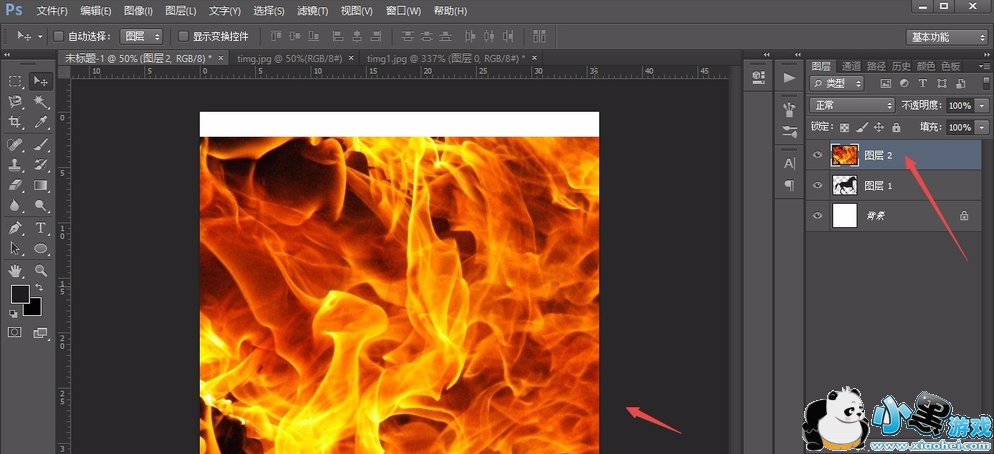Open the Character panel icon
The image size is (994, 454).
tap(789, 162)
